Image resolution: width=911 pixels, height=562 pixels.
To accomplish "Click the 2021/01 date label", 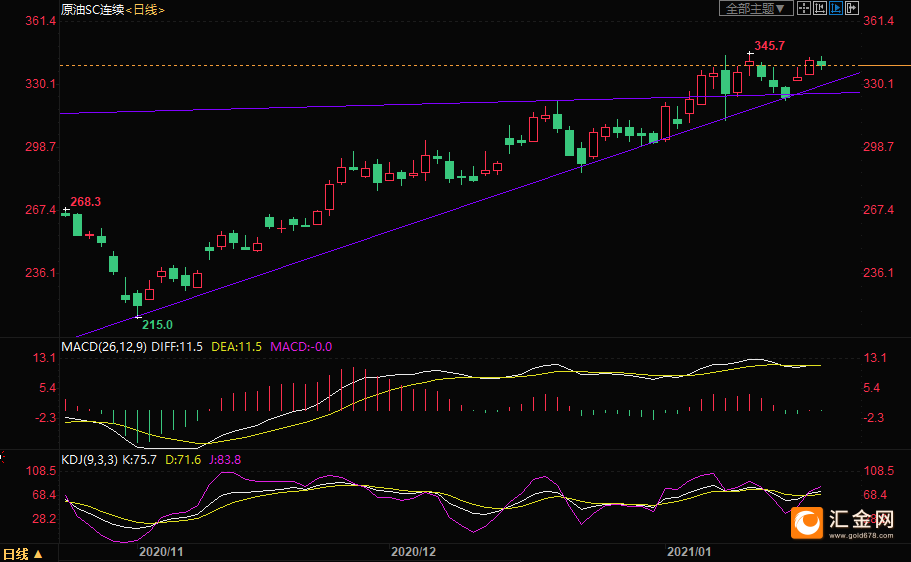I will [688, 552].
